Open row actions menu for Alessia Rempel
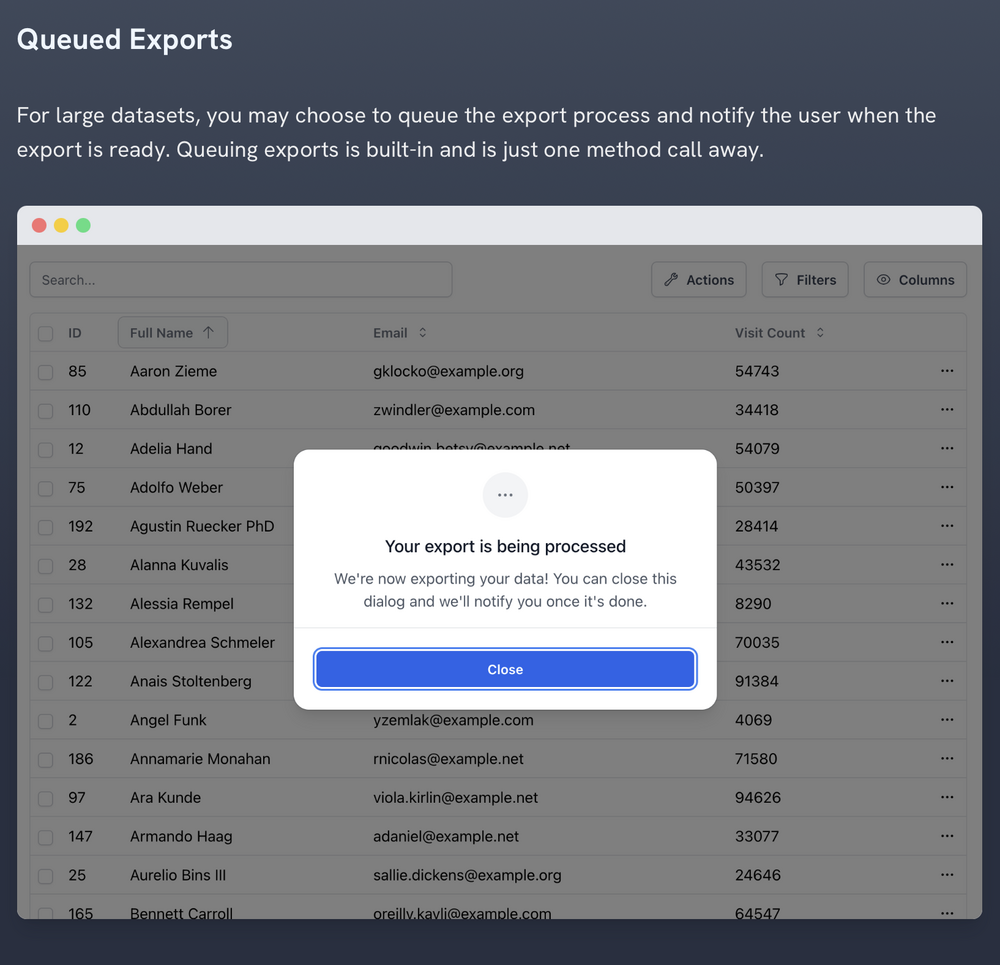 click(x=946, y=603)
